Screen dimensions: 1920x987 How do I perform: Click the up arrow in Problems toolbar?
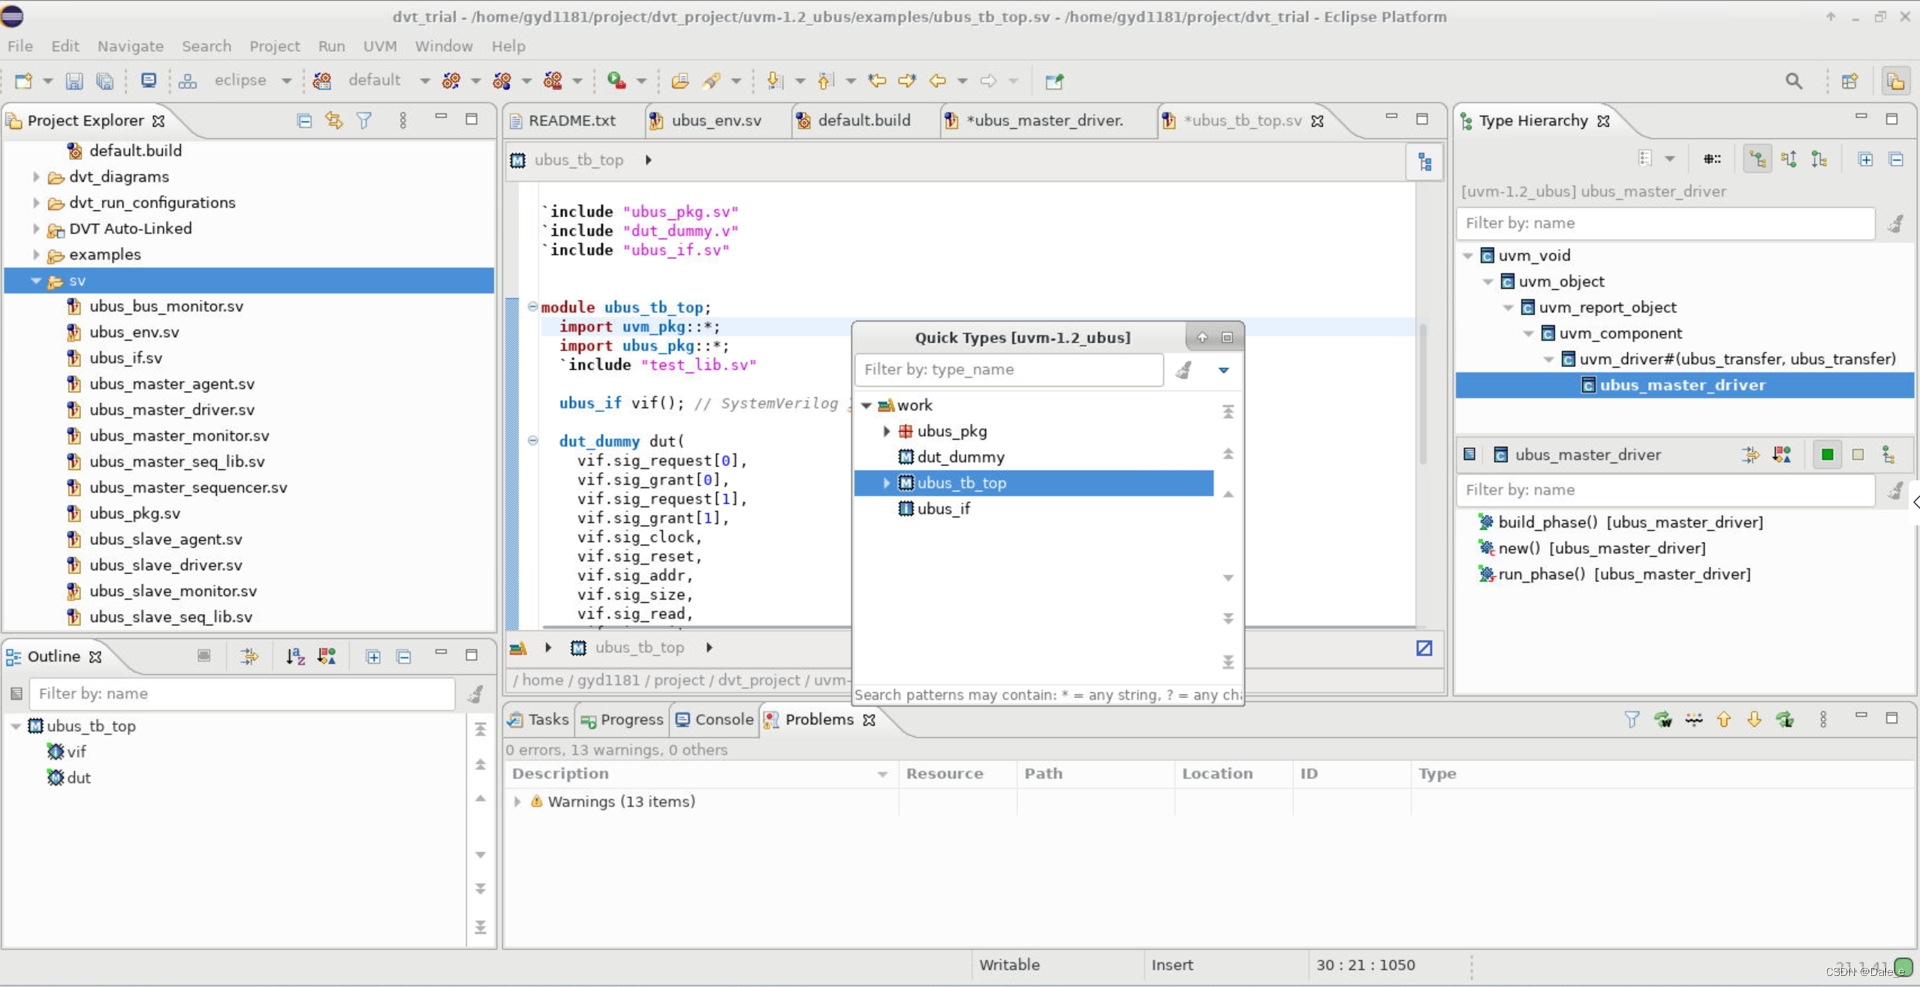pos(1724,719)
